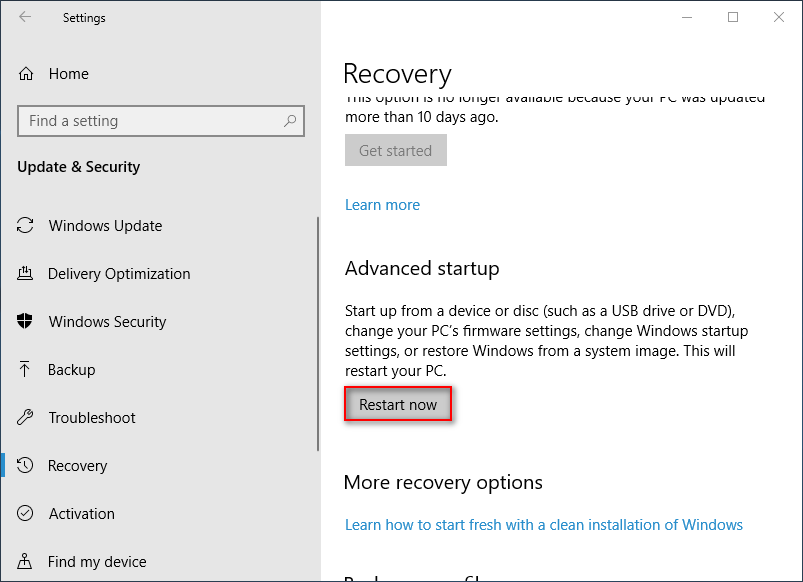Screen dimensions: 803x582
Task: Click the Delivery Optimization icon
Action: [x=26, y=274]
